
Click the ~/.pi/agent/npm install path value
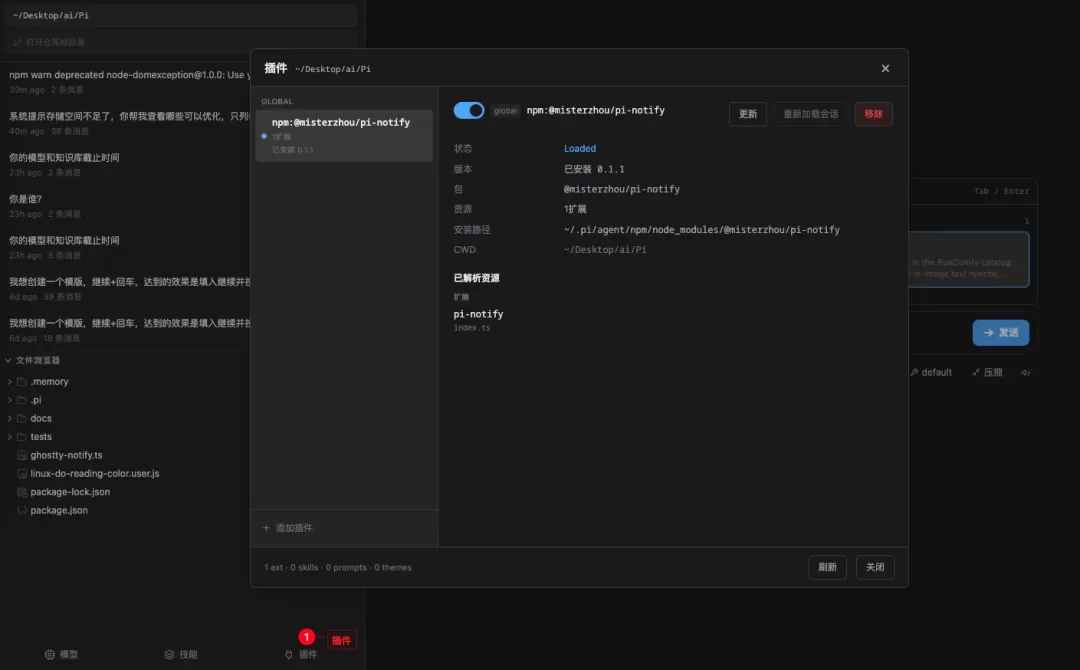click(701, 230)
